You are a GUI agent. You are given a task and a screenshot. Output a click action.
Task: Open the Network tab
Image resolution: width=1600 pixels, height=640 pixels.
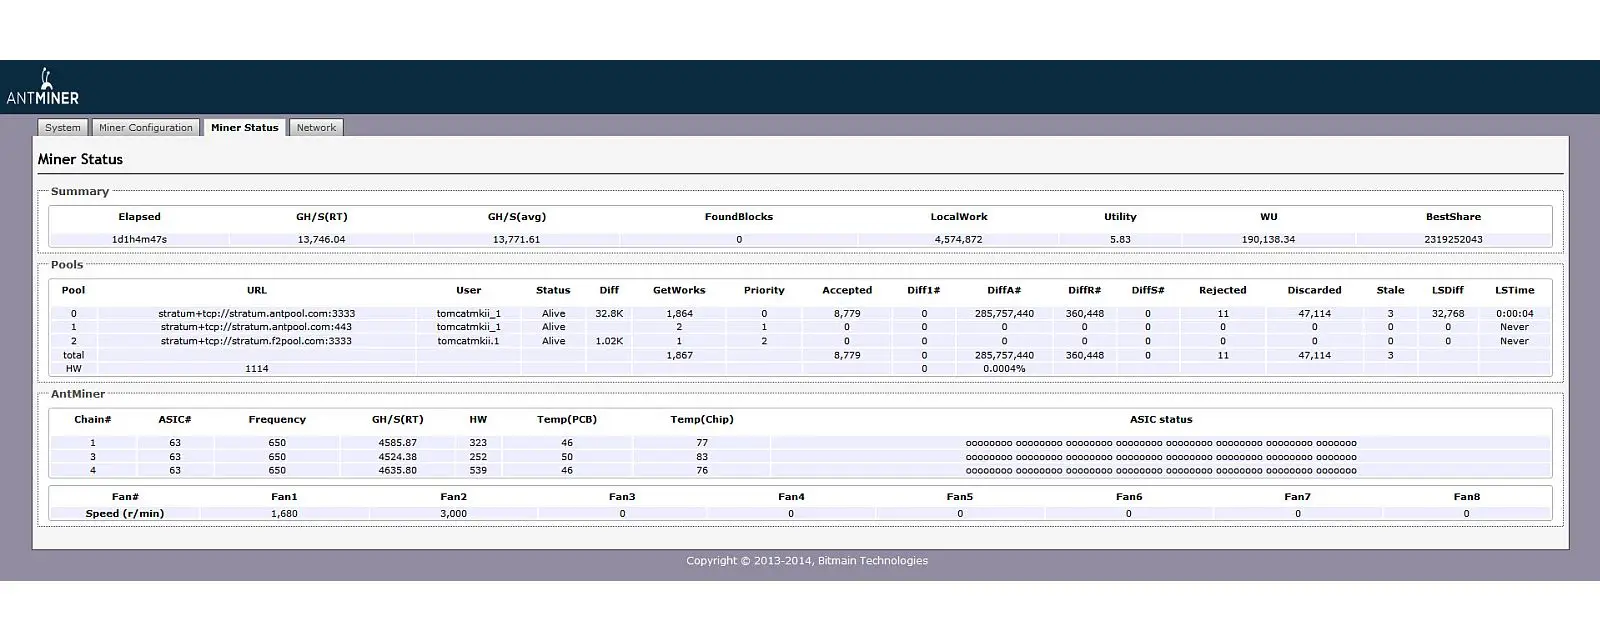point(316,128)
